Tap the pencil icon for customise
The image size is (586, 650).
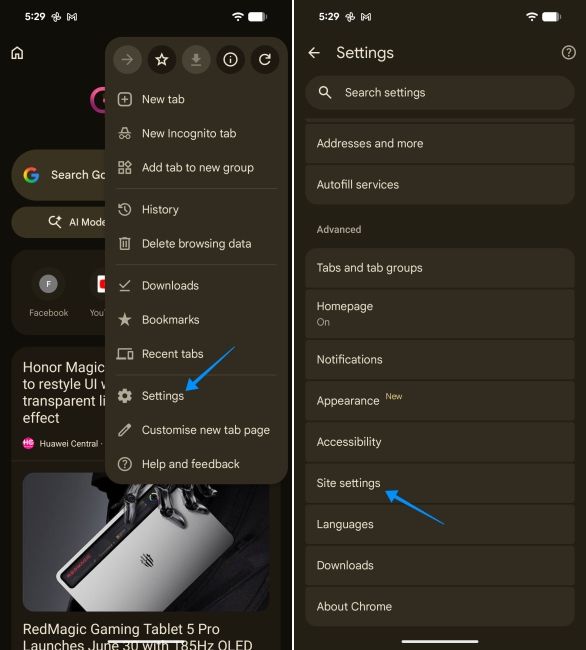point(125,430)
